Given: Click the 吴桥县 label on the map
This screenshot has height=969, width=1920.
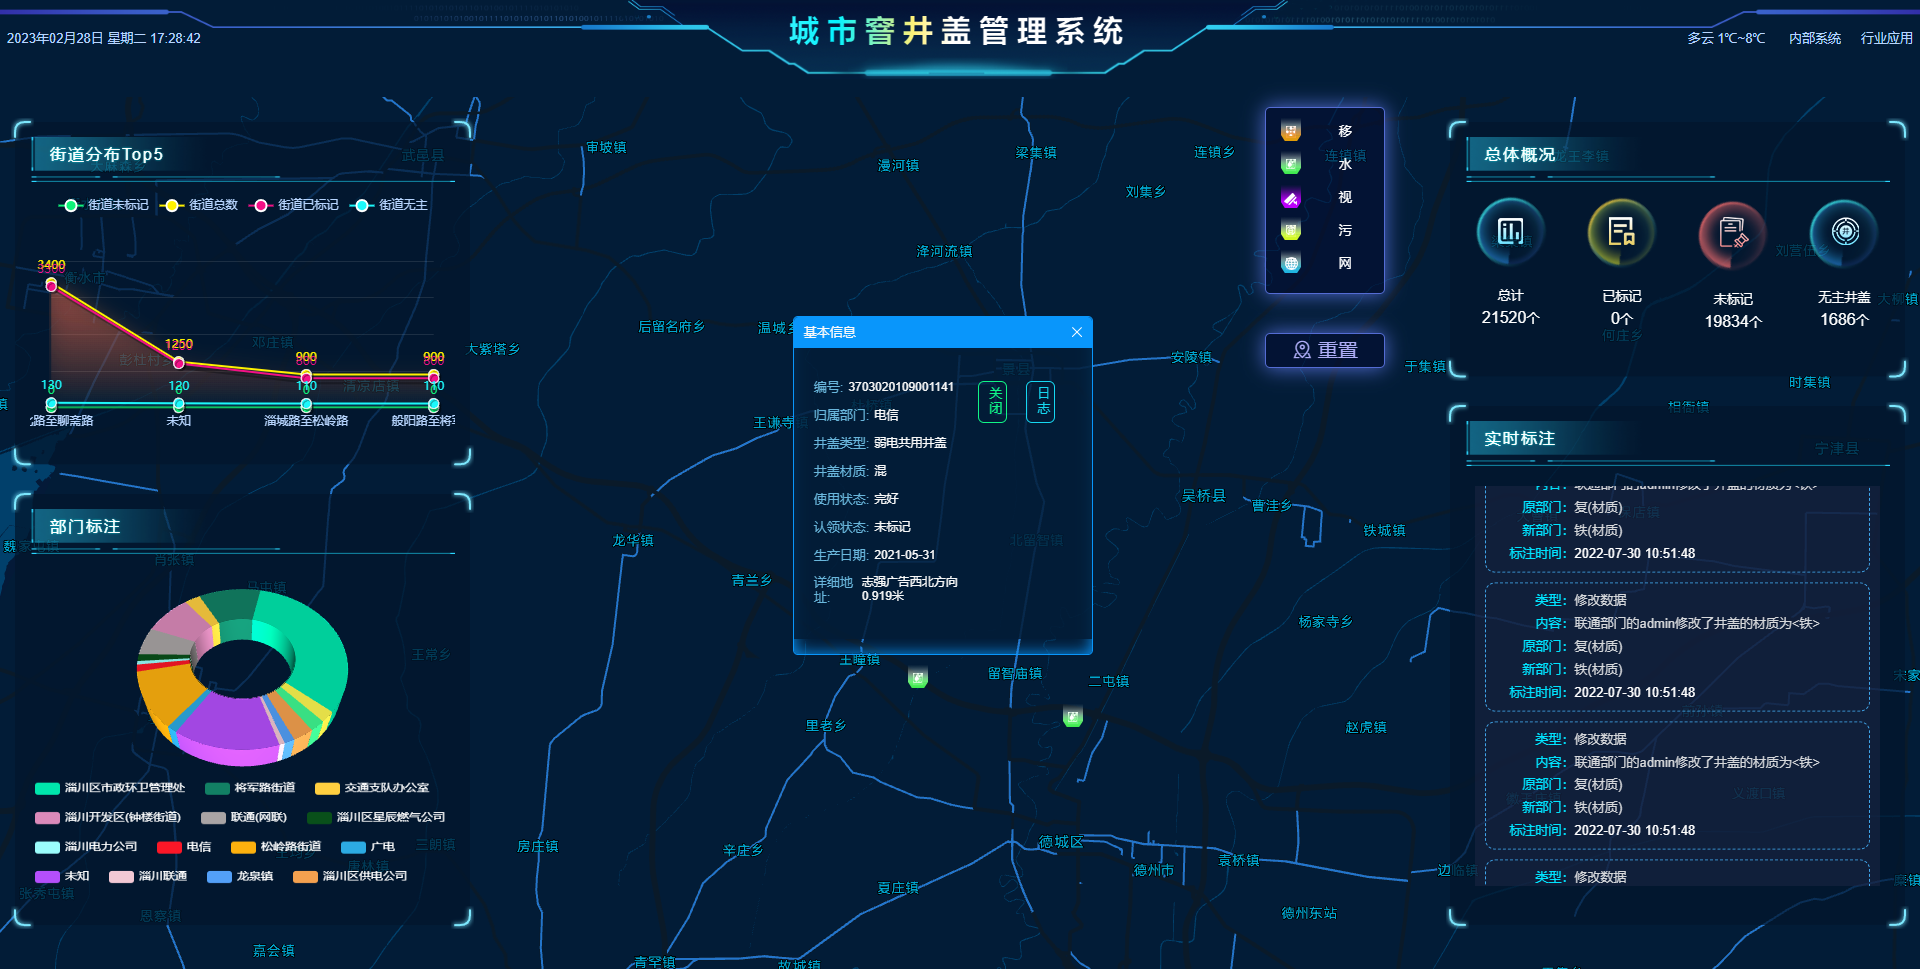Looking at the screenshot, I should click(1203, 495).
